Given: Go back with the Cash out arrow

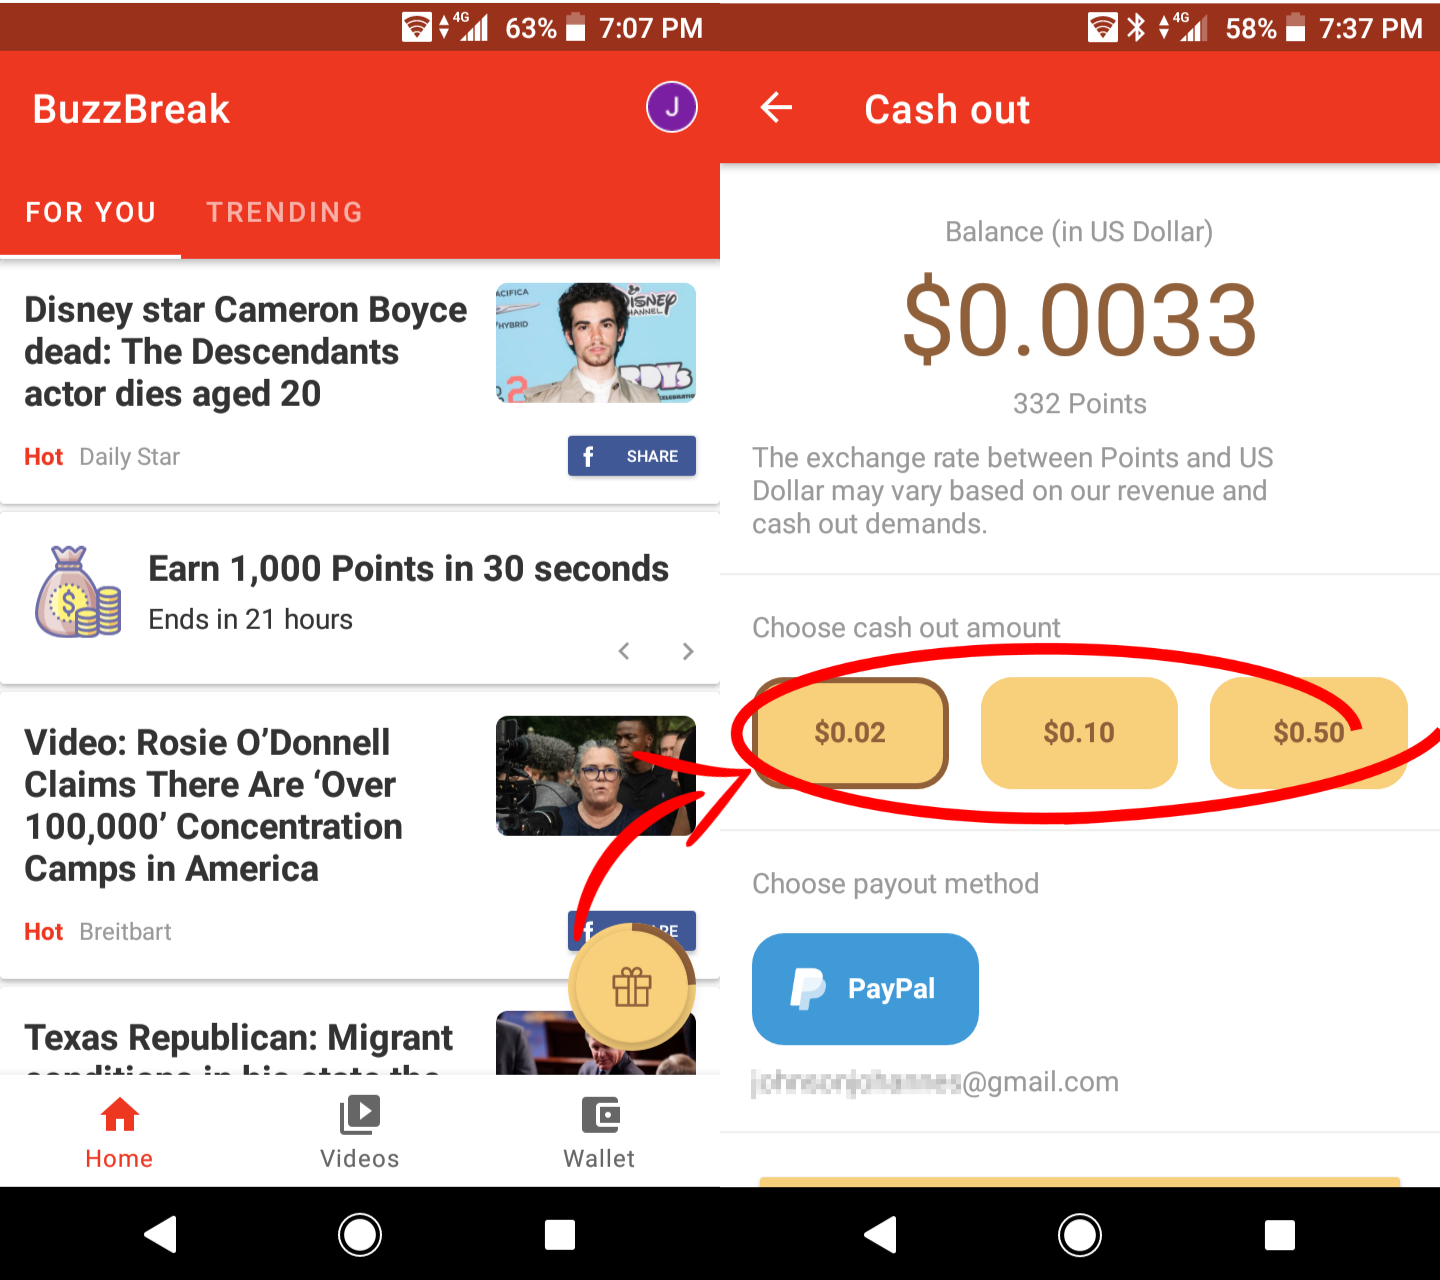Looking at the screenshot, I should click(x=776, y=107).
